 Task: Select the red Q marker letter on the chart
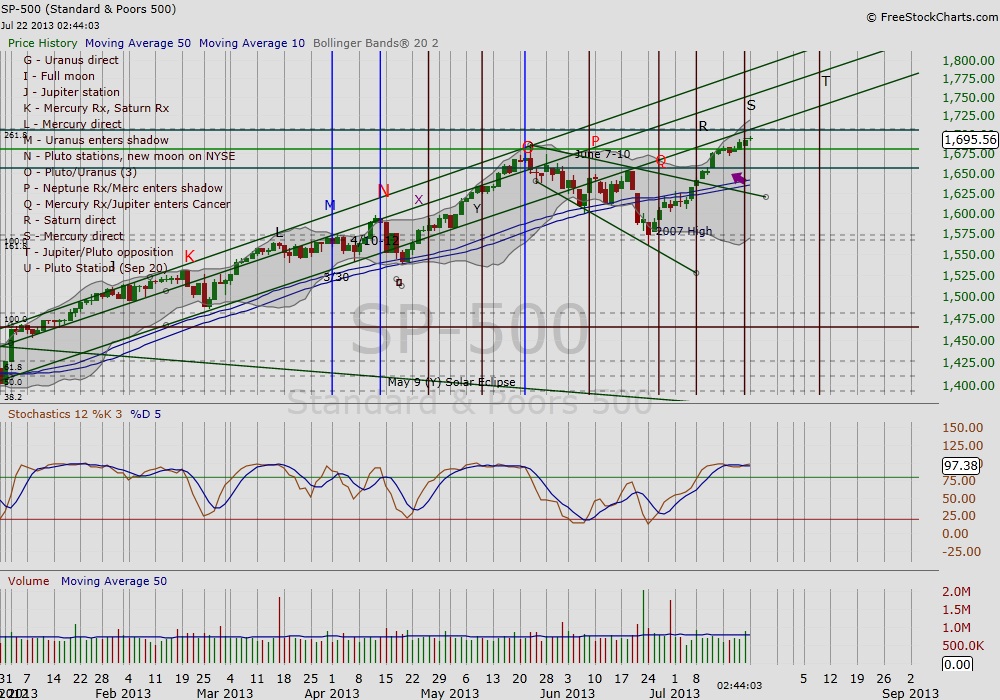coord(661,160)
